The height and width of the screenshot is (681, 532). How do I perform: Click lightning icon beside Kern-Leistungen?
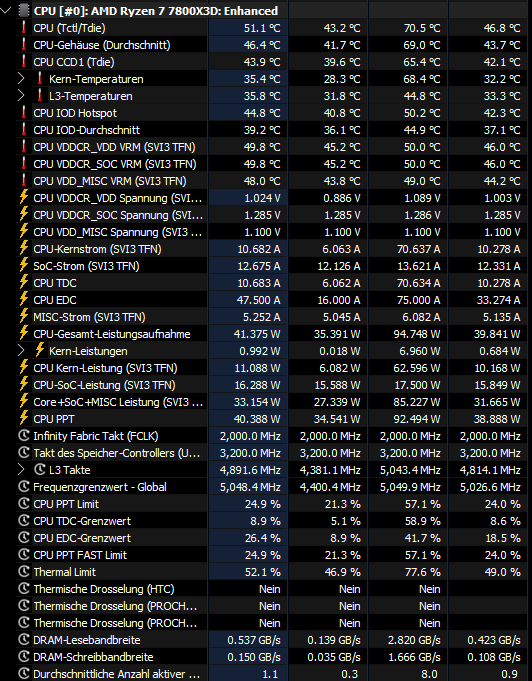click(x=40, y=350)
